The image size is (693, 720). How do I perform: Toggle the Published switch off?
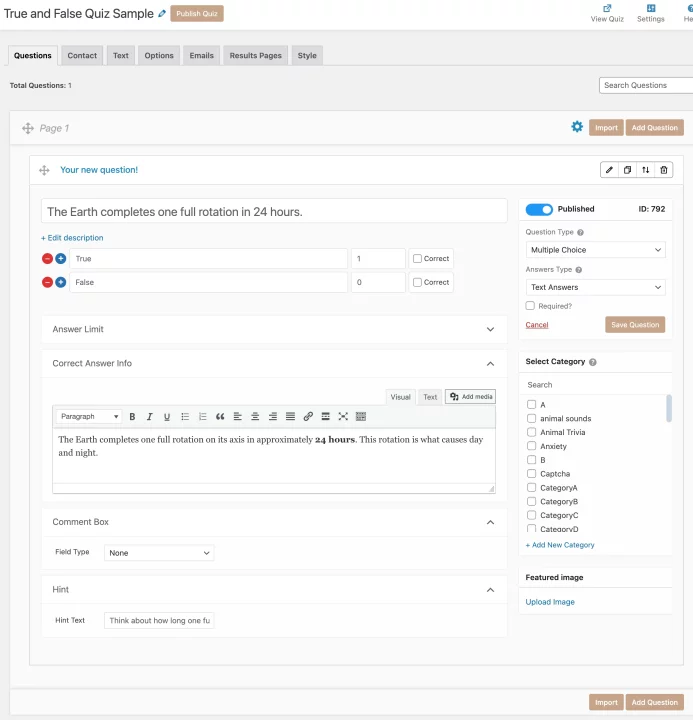pos(539,209)
